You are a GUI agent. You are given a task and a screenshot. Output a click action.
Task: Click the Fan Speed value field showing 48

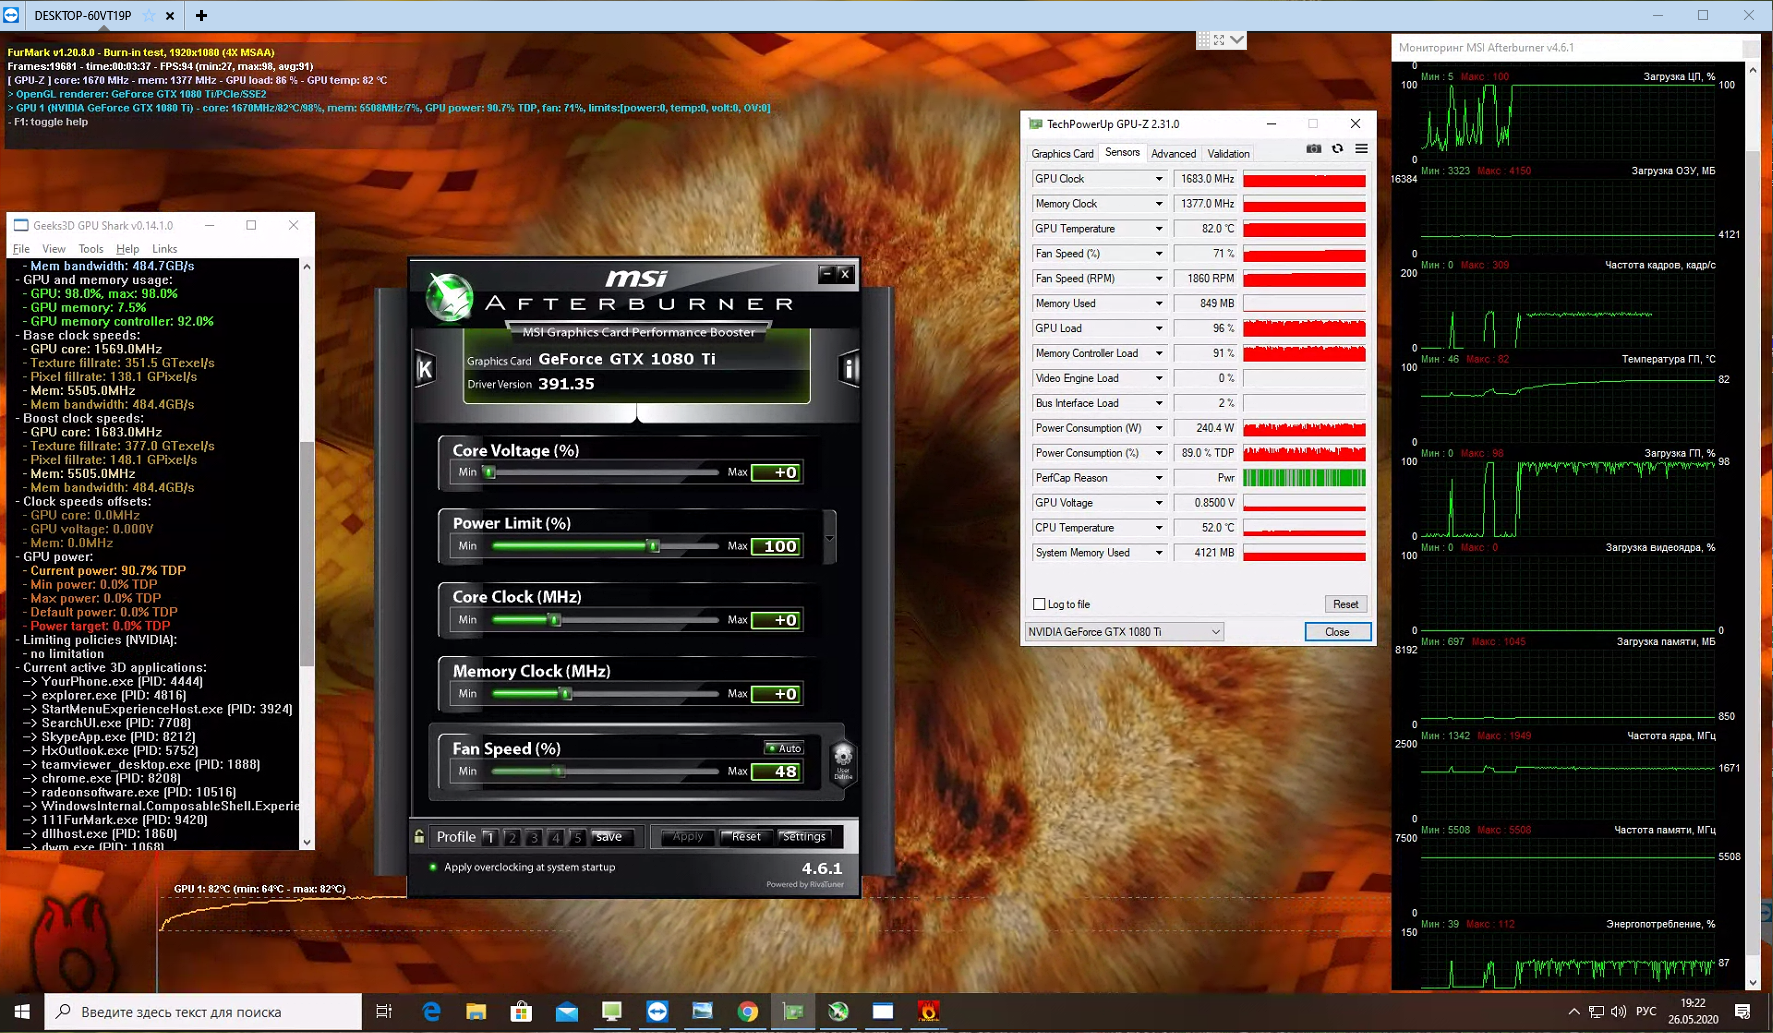[776, 771]
